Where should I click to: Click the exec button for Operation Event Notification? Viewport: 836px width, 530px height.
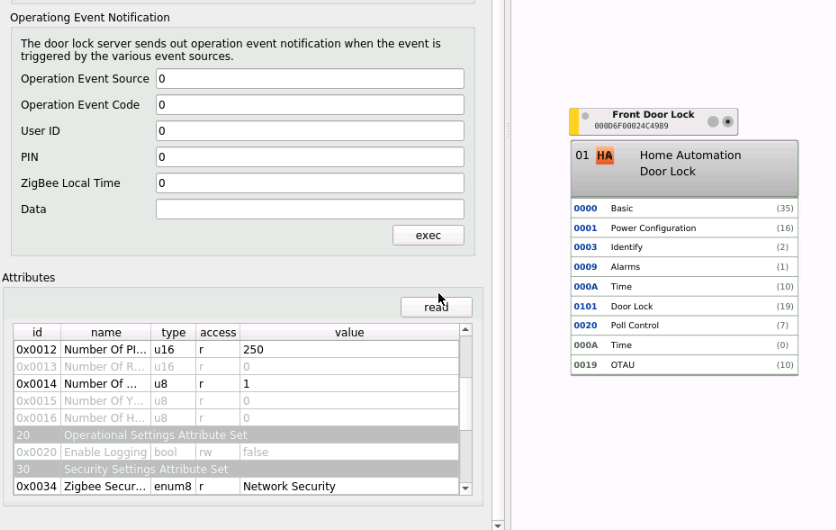click(428, 235)
